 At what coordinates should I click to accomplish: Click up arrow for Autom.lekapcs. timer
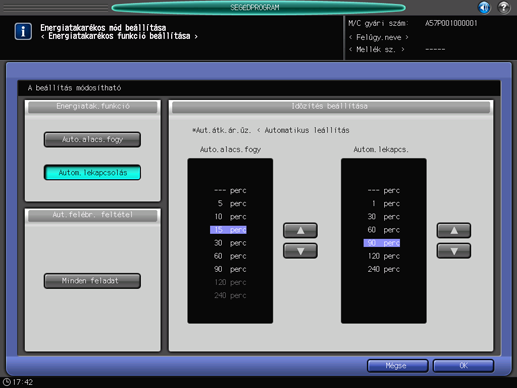[454, 230]
